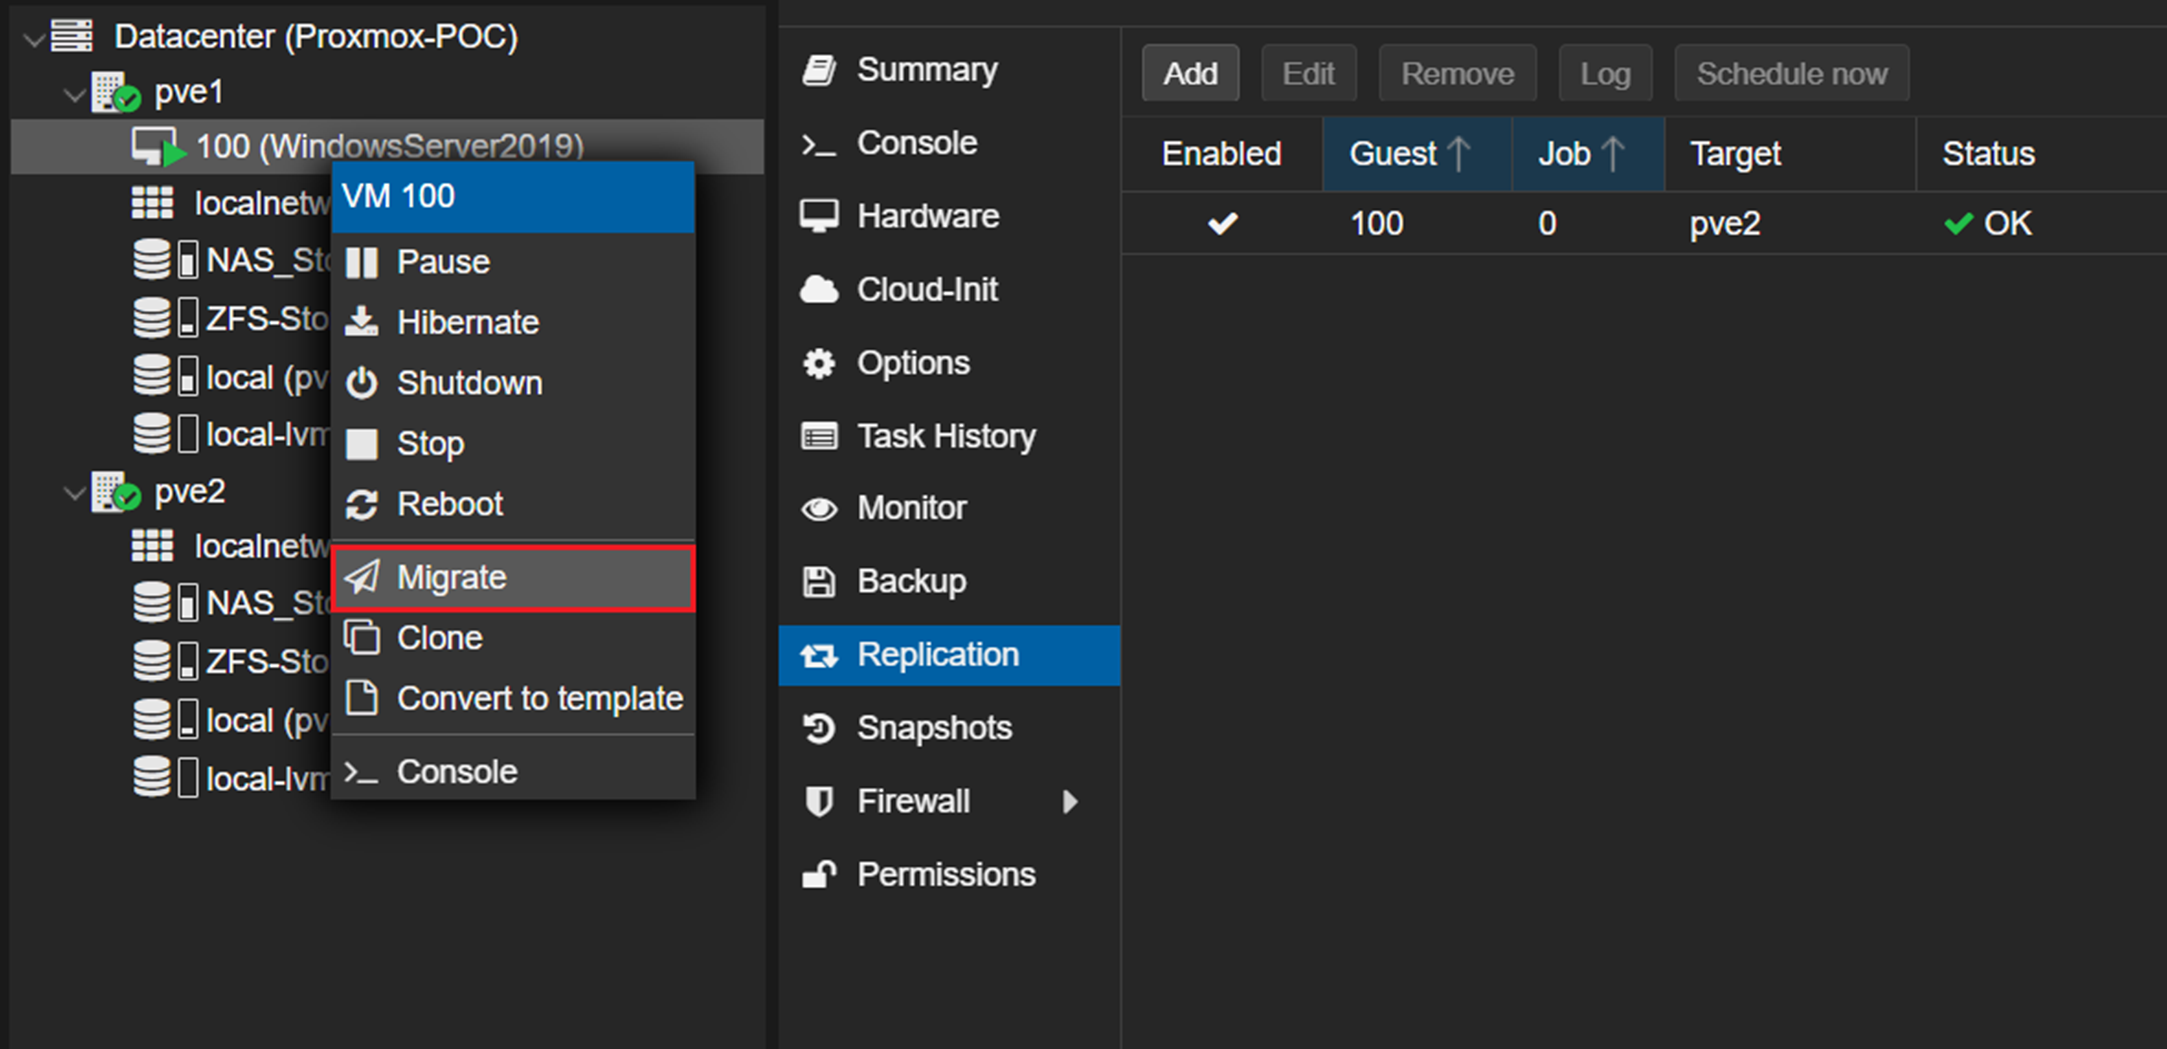The width and height of the screenshot is (2167, 1049).
Task: Collapse the Datacenter tree node
Action: (x=34, y=39)
